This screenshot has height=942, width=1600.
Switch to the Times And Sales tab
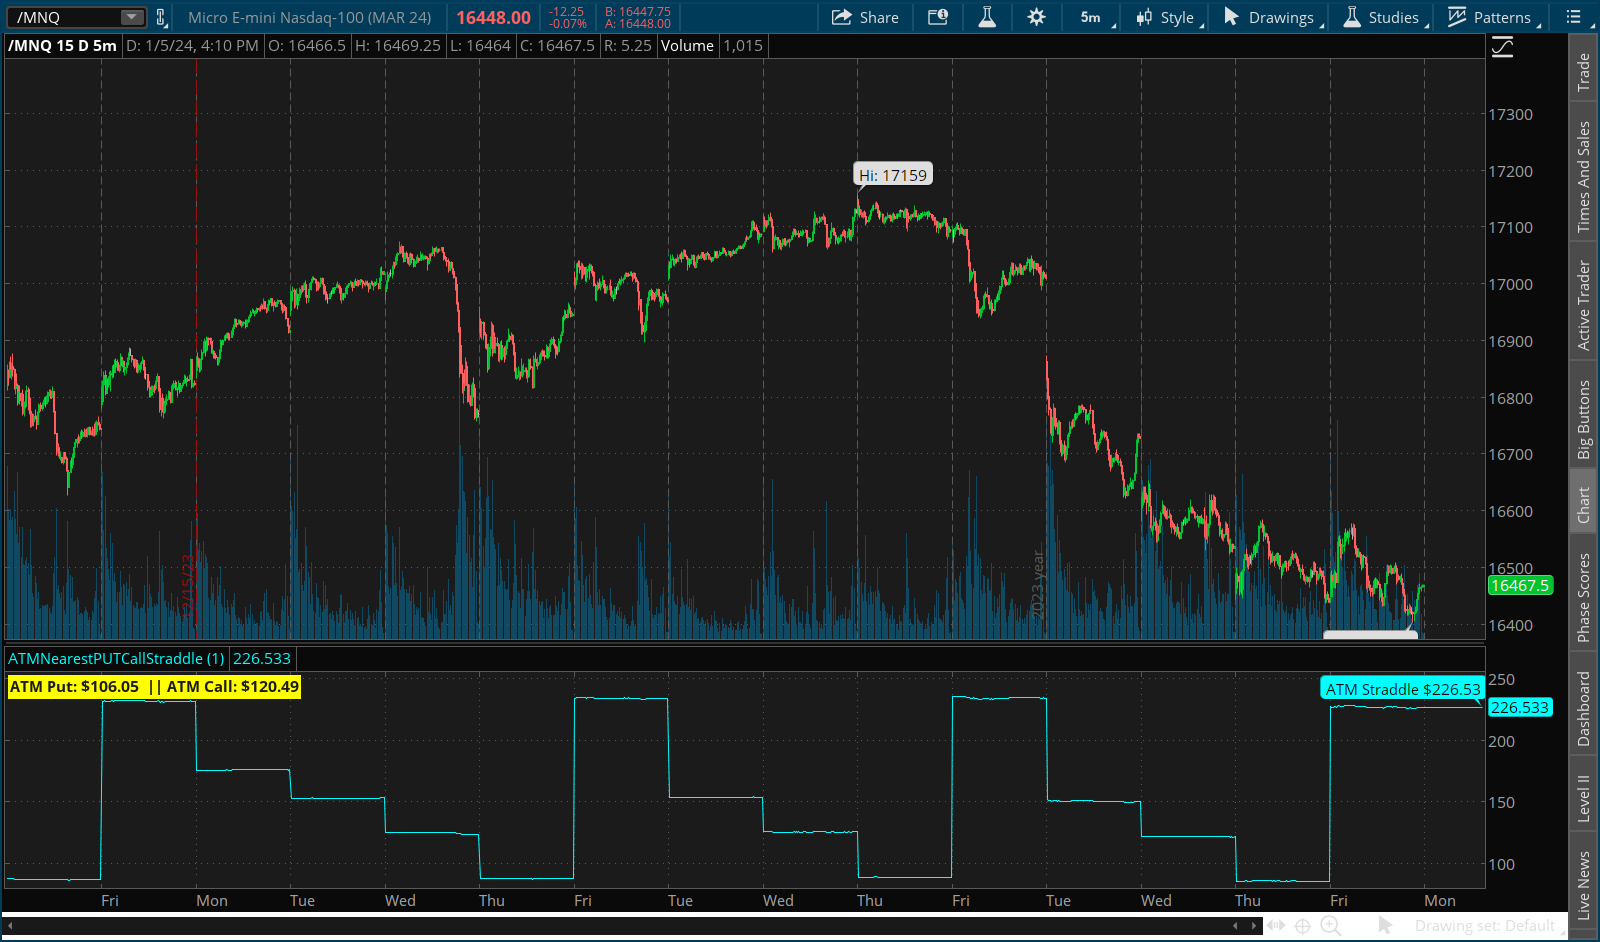[1583, 177]
